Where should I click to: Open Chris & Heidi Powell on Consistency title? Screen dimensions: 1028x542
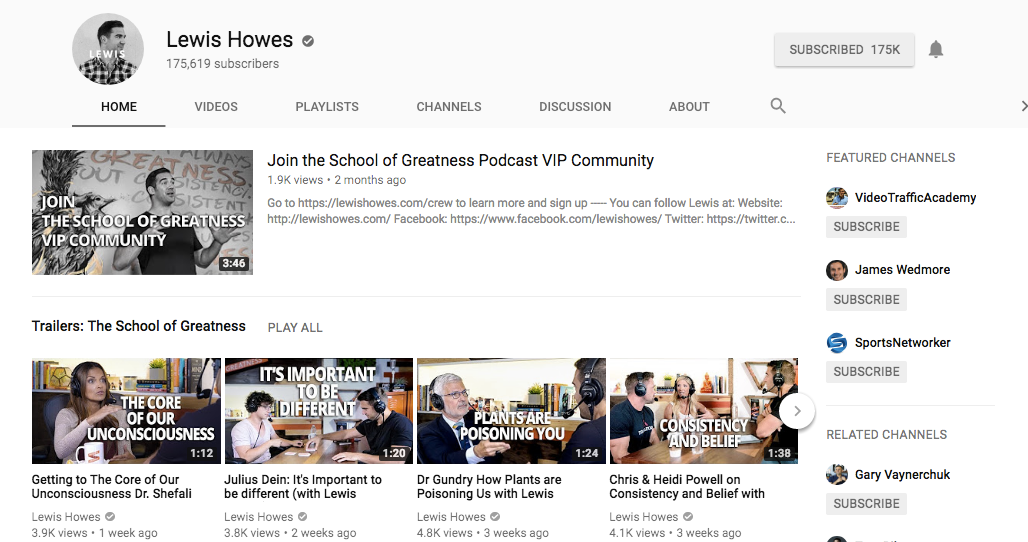687,487
